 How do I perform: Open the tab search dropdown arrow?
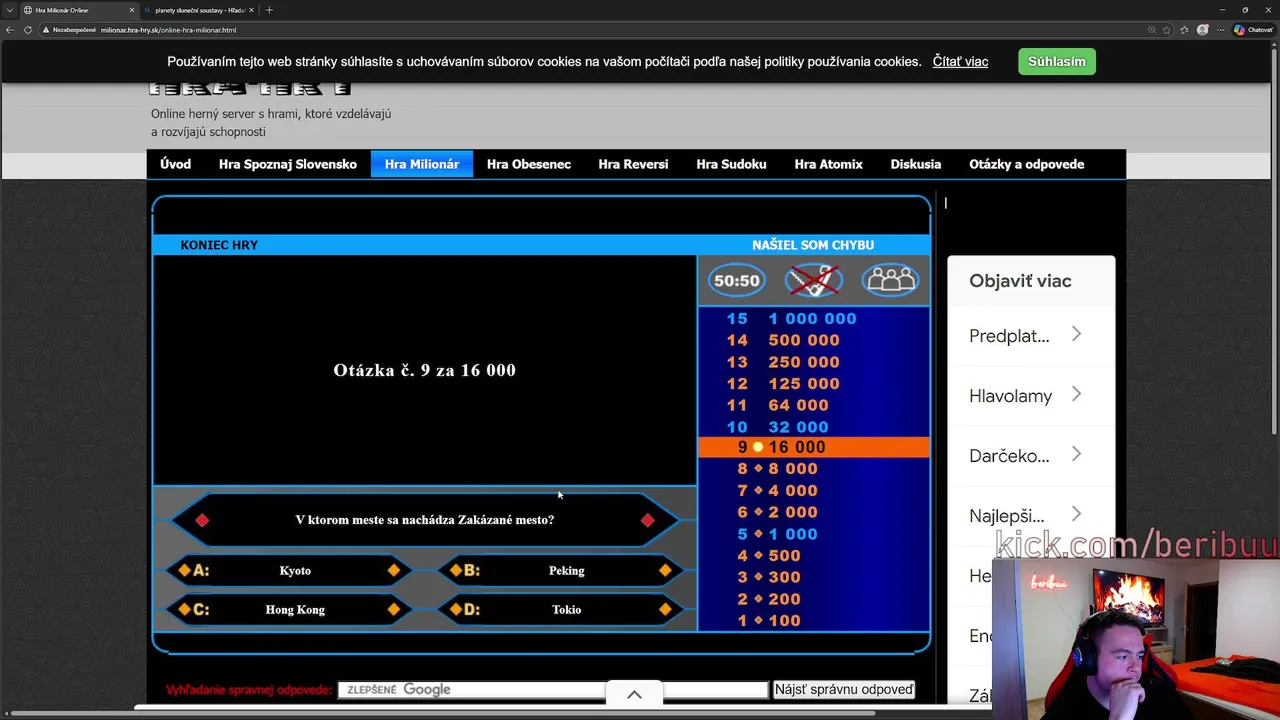tap(9, 10)
